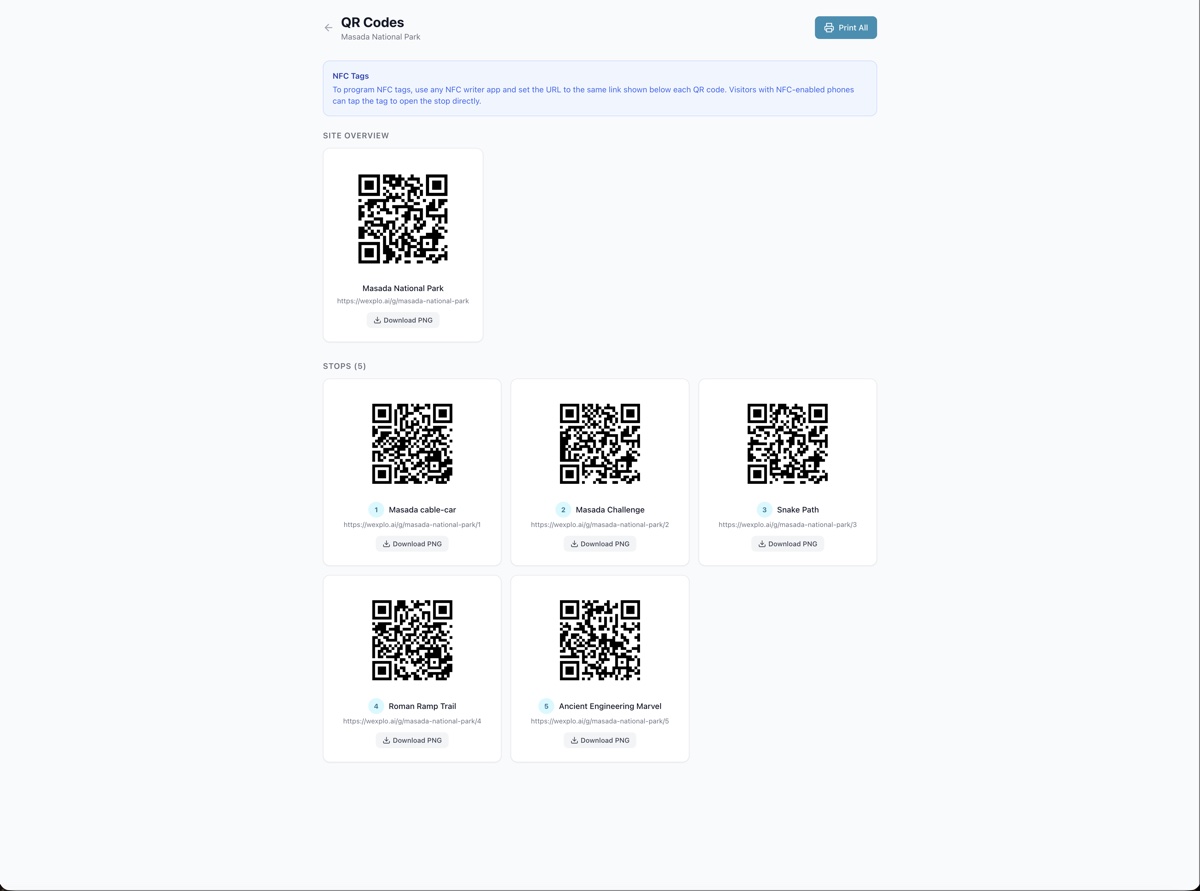Download PNG for Masada cable-car stop
Screen dimensions: 1200x891
(412, 544)
